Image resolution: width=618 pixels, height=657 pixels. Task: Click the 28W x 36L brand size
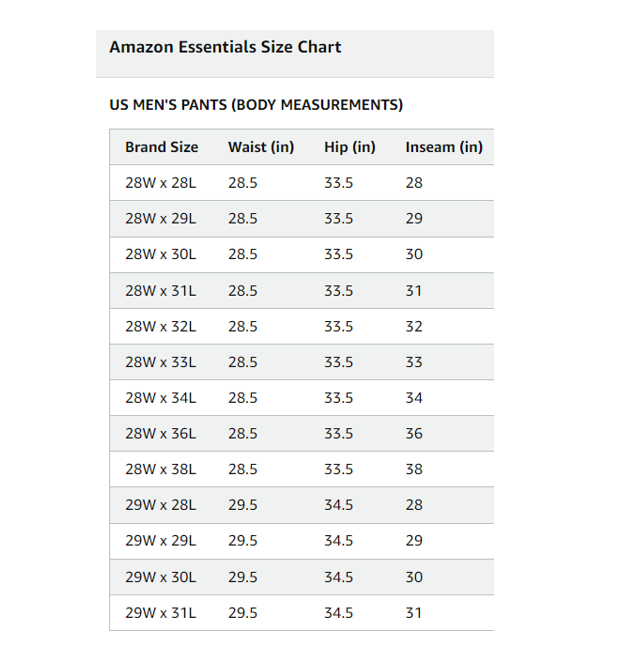[x=160, y=434]
